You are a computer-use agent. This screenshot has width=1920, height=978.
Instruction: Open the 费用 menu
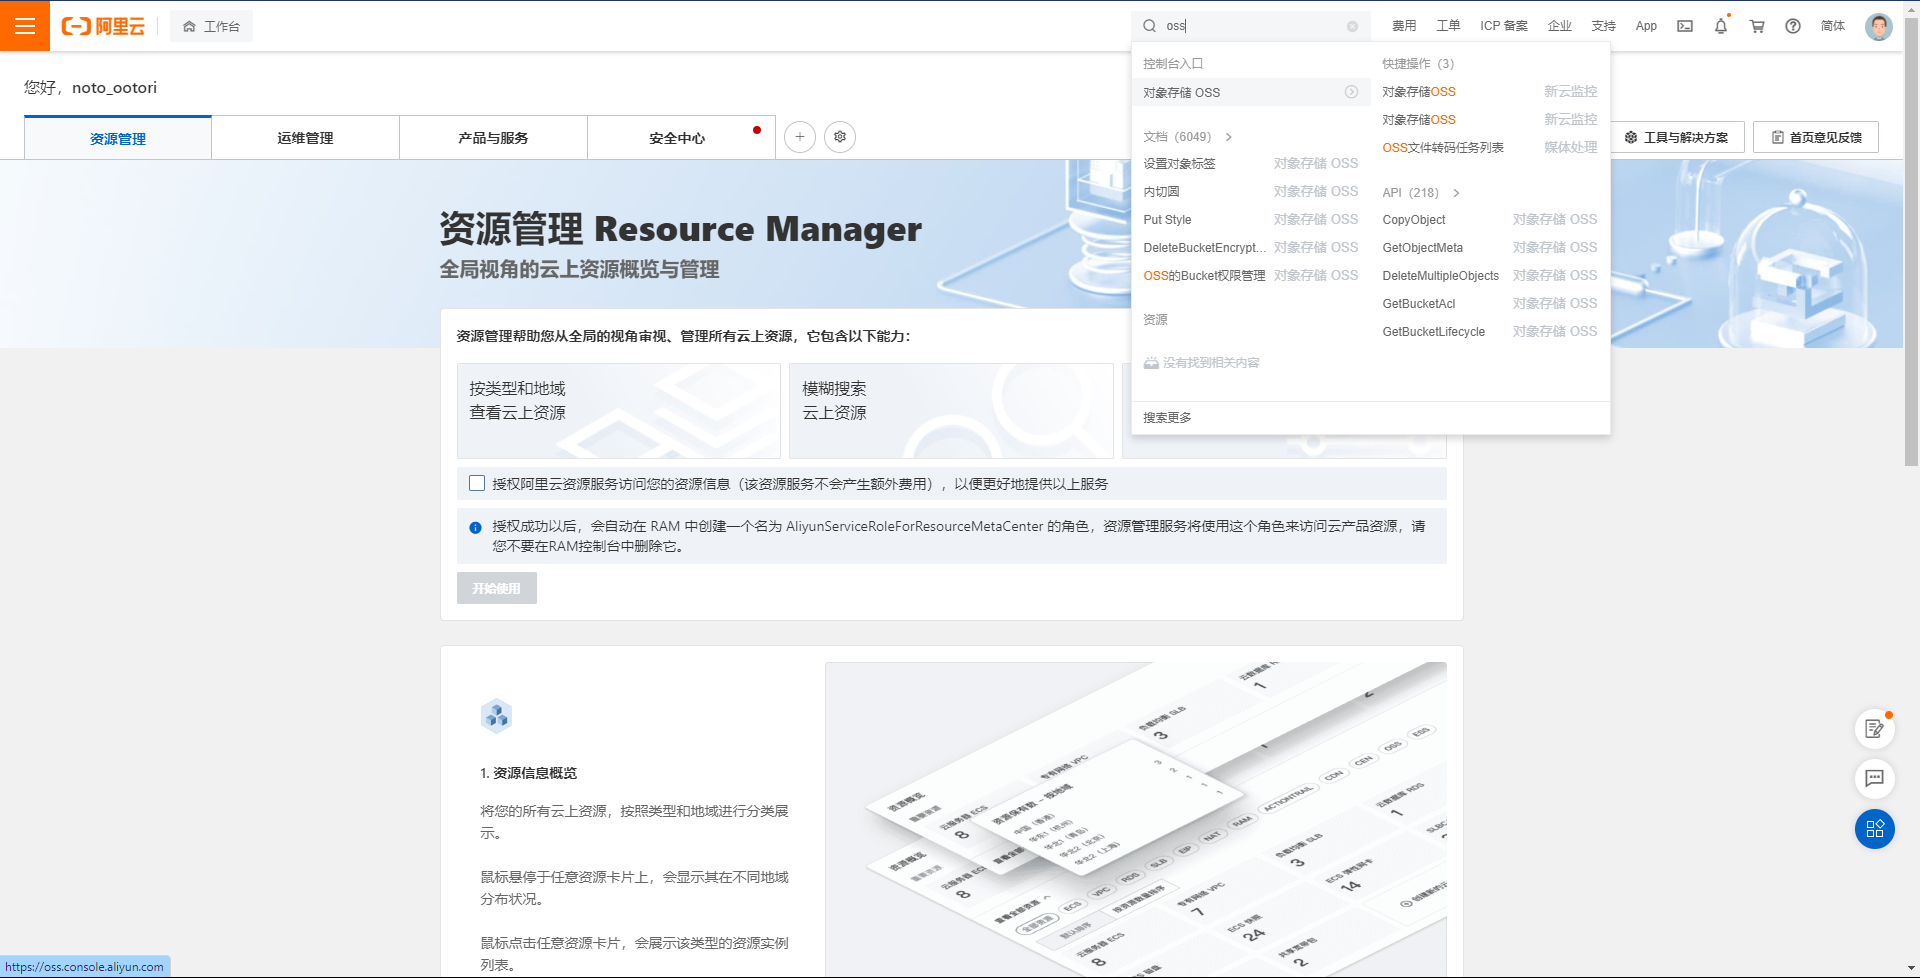point(1404,26)
